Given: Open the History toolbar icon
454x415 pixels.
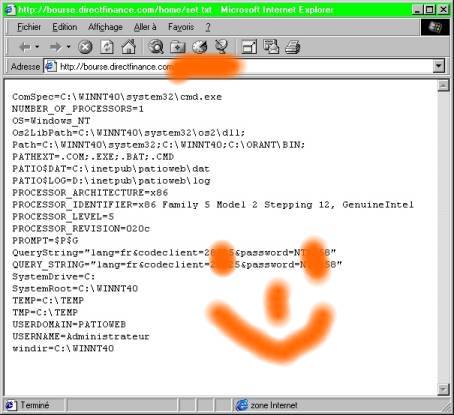Looking at the screenshot, I should click(200, 47).
